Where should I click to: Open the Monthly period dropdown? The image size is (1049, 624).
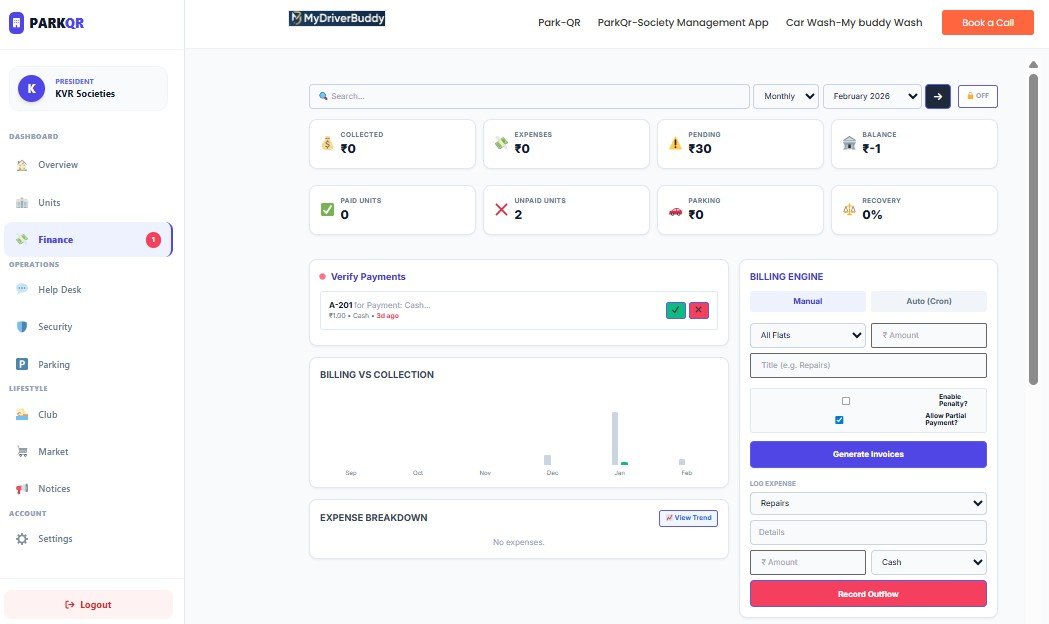click(x=785, y=96)
